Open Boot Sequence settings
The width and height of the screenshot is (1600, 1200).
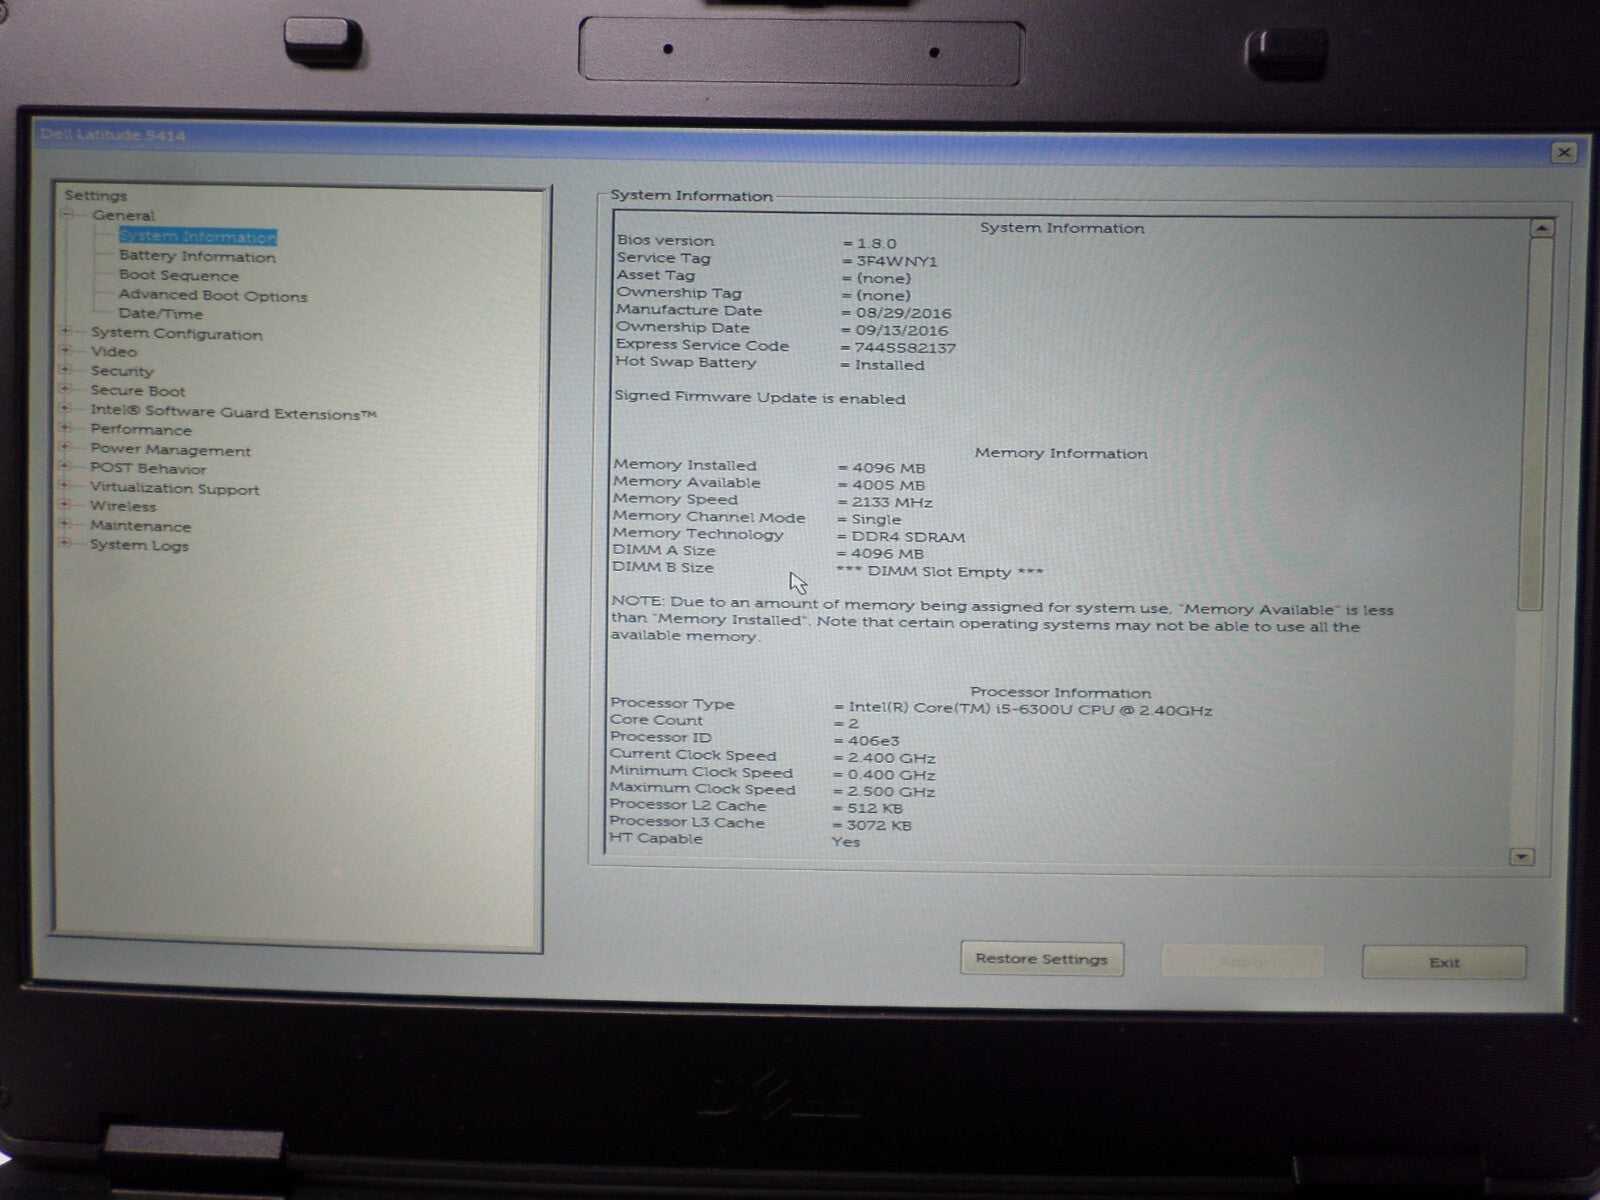click(x=179, y=276)
